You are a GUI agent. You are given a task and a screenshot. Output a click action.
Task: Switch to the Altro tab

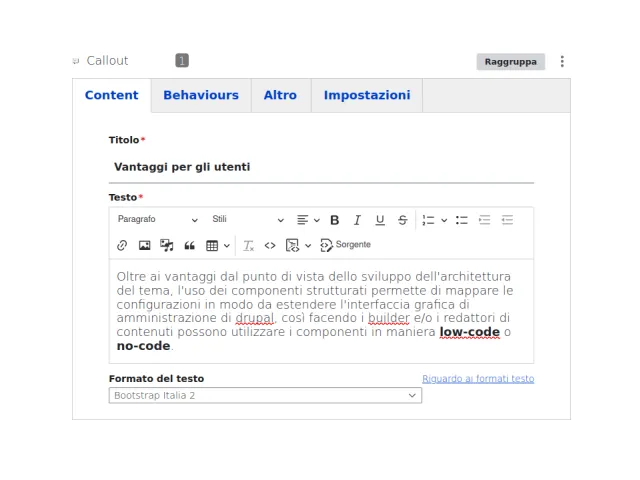280,95
